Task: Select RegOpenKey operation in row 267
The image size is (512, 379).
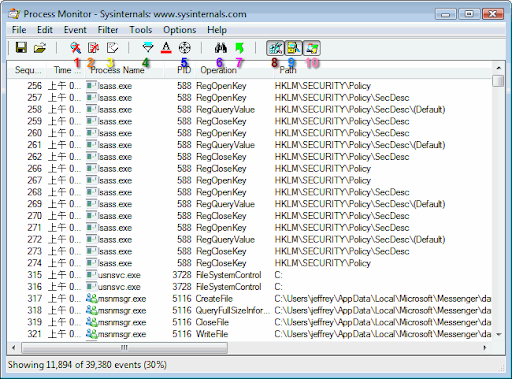Action: click(x=221, y=180)
